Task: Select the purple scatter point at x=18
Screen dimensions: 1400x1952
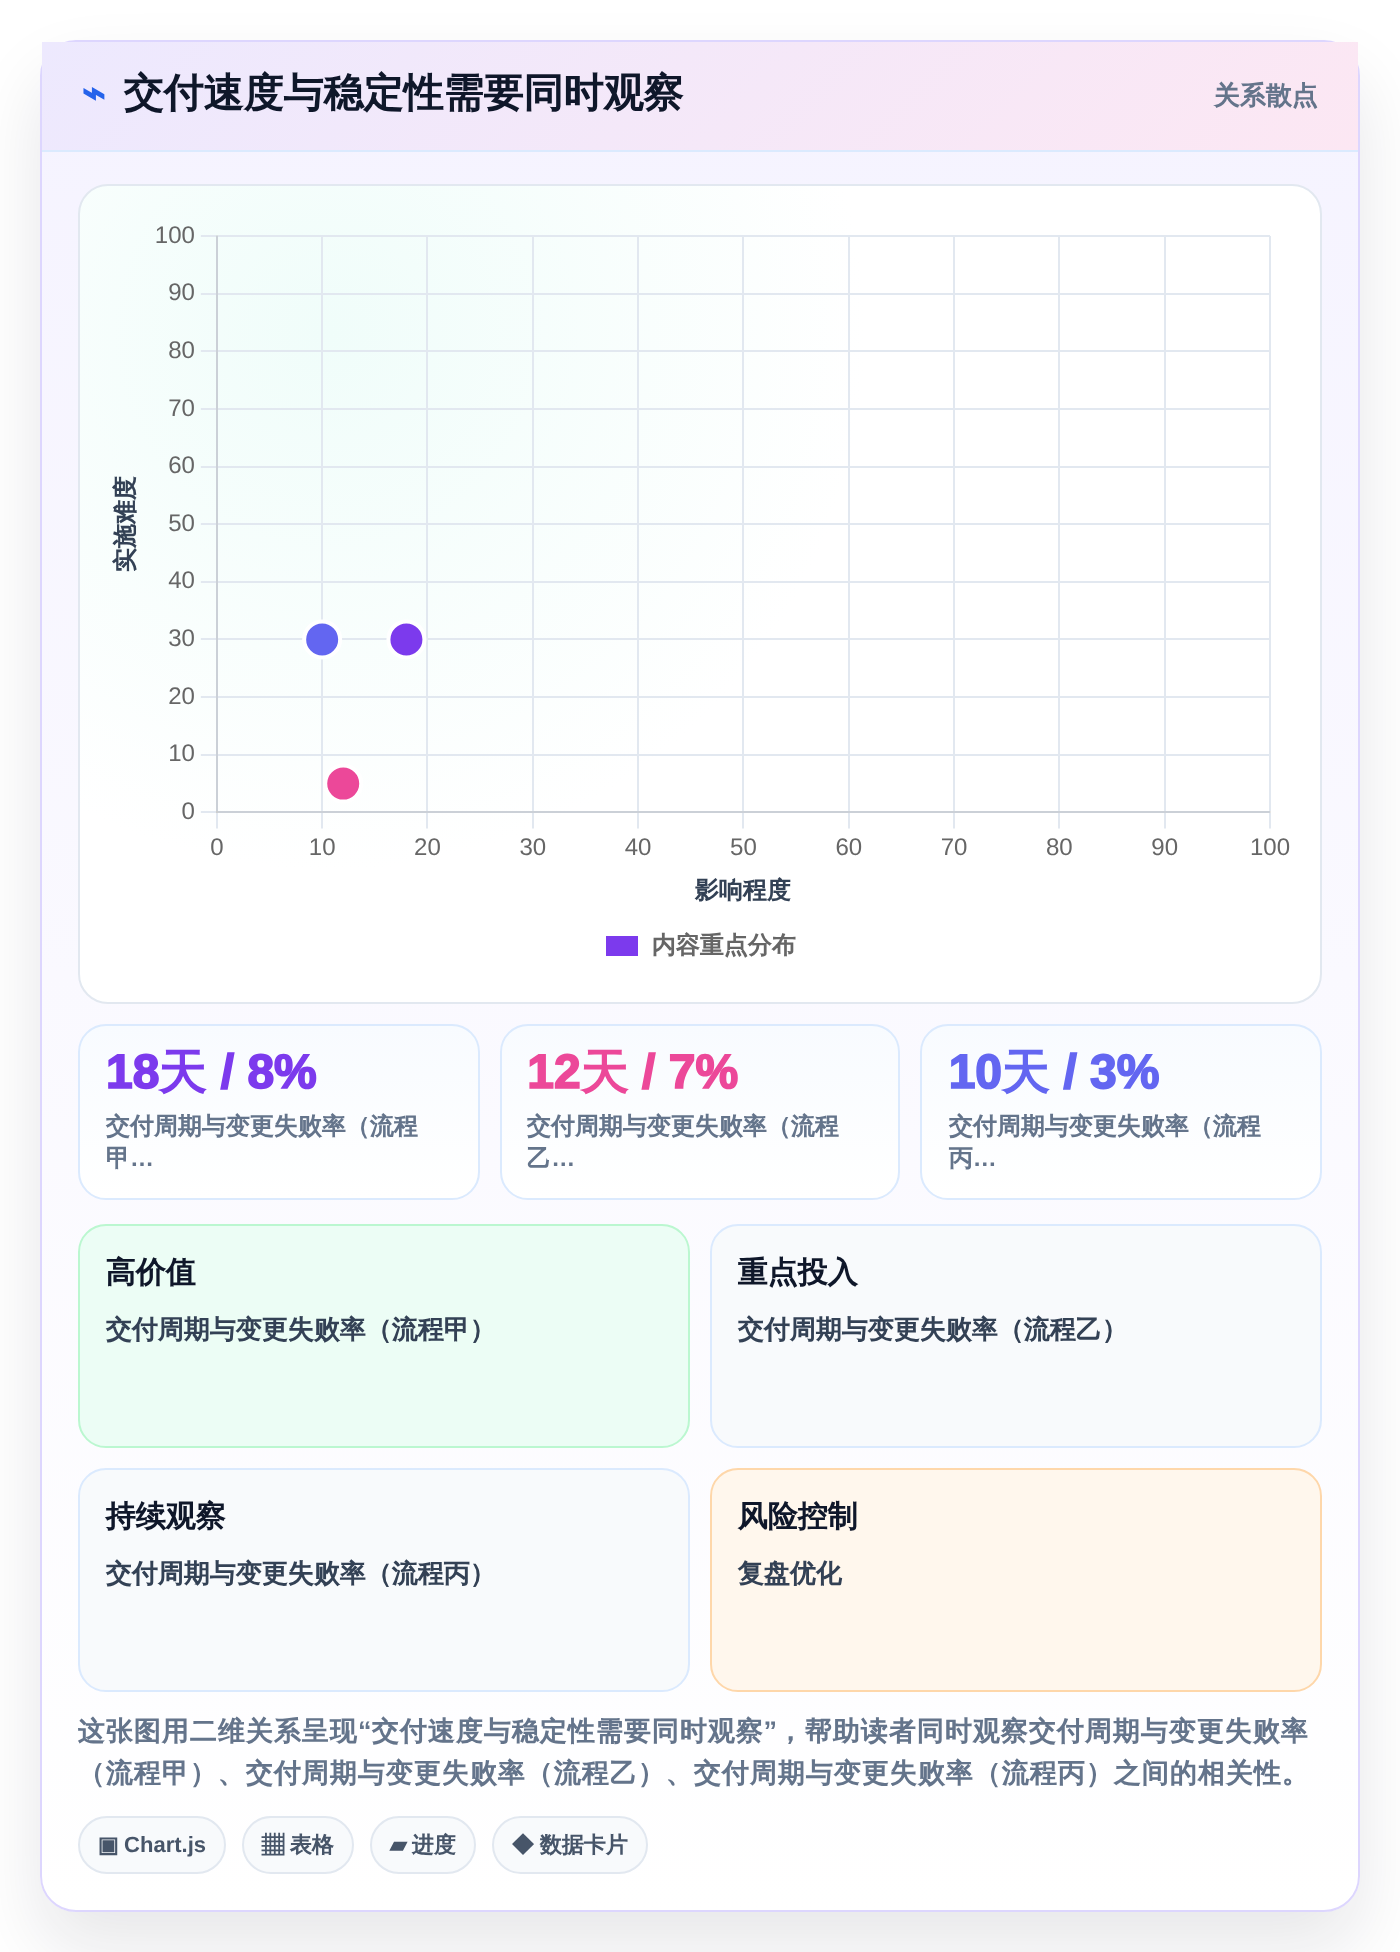Action: tap(406, 639)
